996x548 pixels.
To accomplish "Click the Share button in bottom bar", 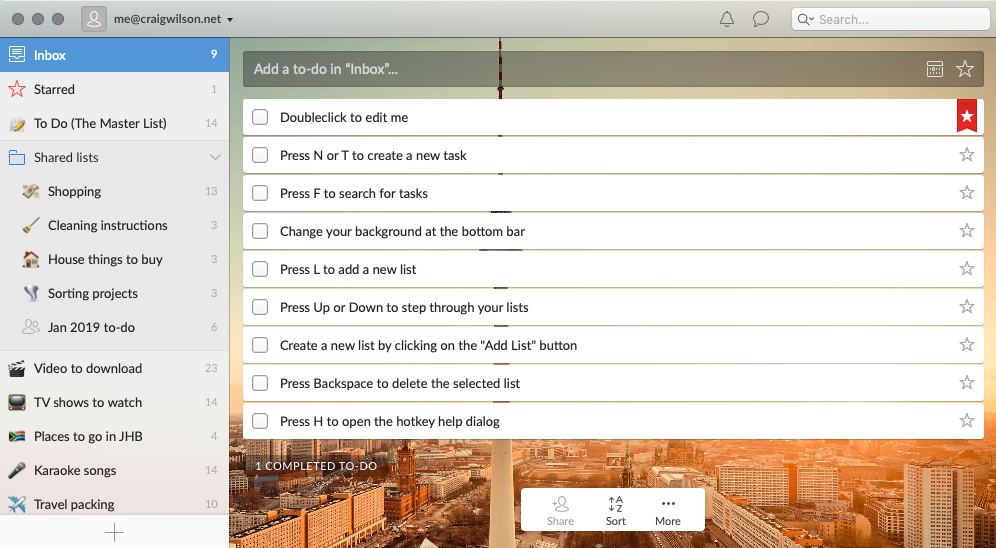I will [561, 510].
